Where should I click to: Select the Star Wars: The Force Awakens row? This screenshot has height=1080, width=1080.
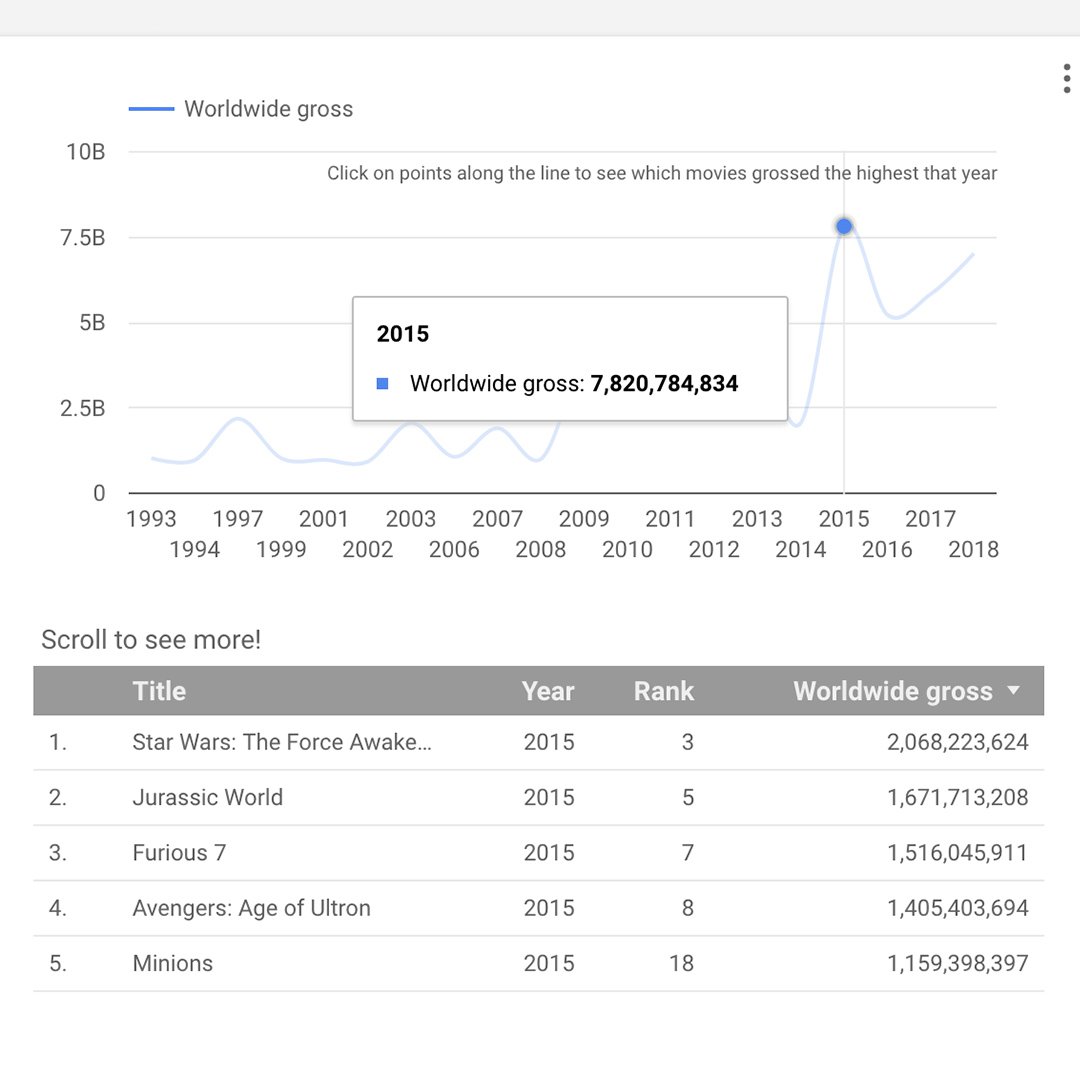539,742
